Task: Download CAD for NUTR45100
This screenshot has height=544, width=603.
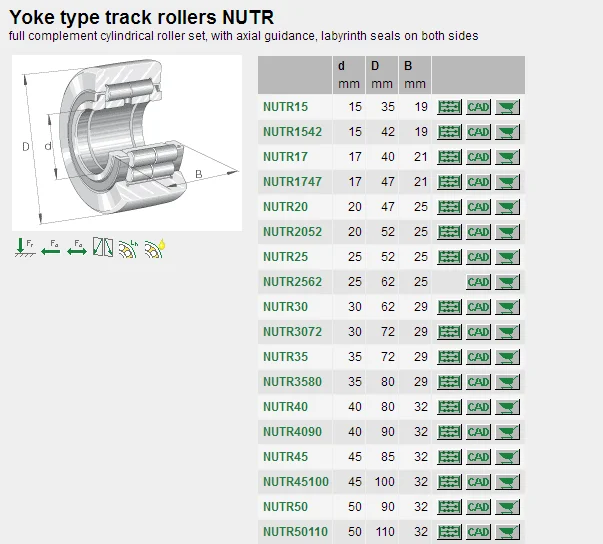Action: [x=478, y=482]
